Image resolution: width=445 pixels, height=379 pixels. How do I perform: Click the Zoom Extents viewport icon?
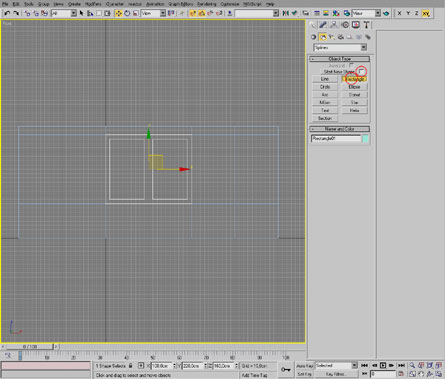click(430, 366)
